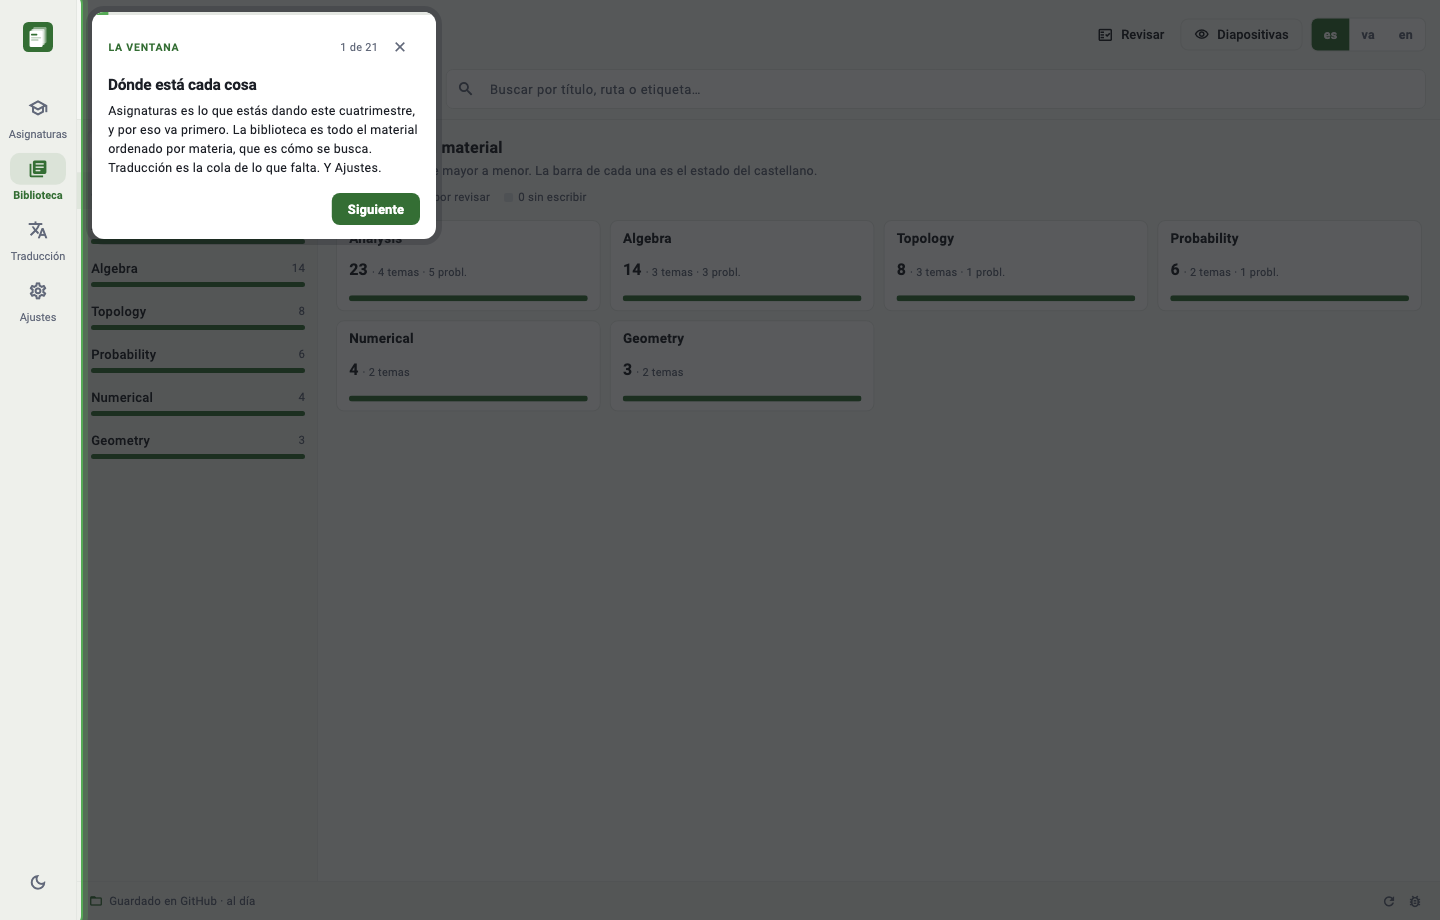Image resolution: width=1440 pixels, height=920 pixels.
Task: Open the Asignaturas section
Action: [38, 118]
